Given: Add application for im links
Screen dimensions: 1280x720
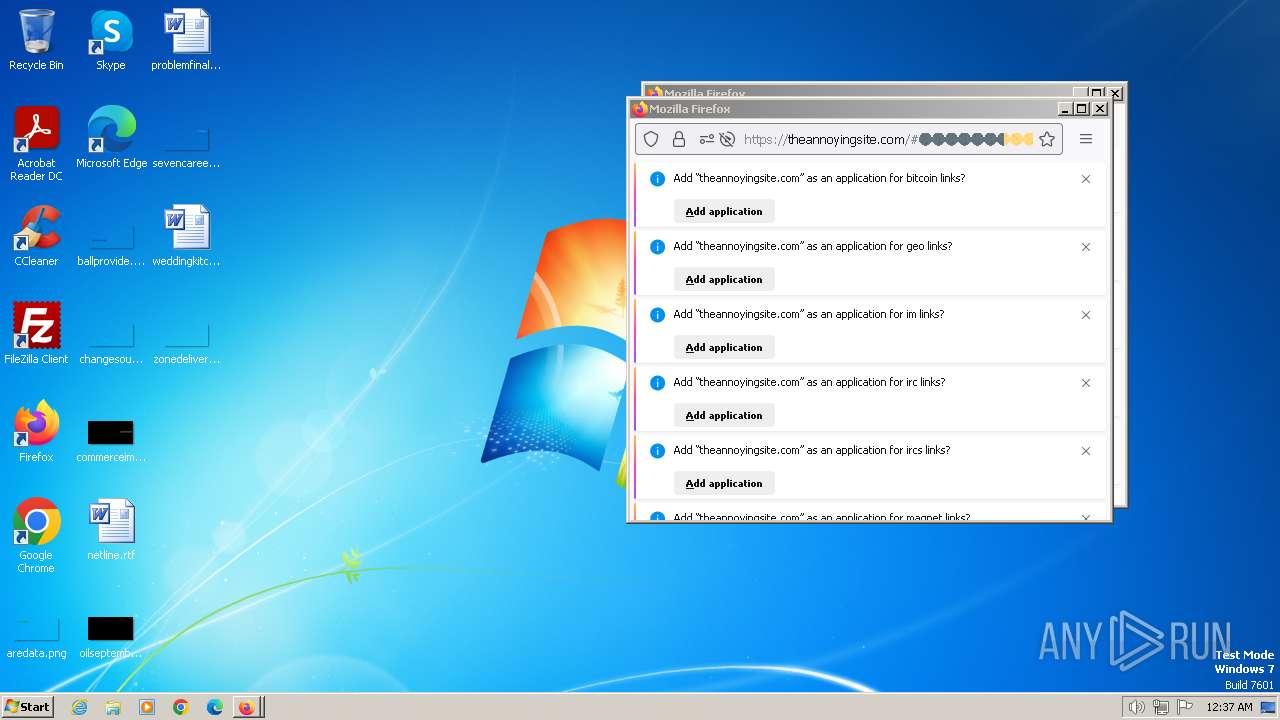Looking at the screenshot, I should tap(724, 347).
